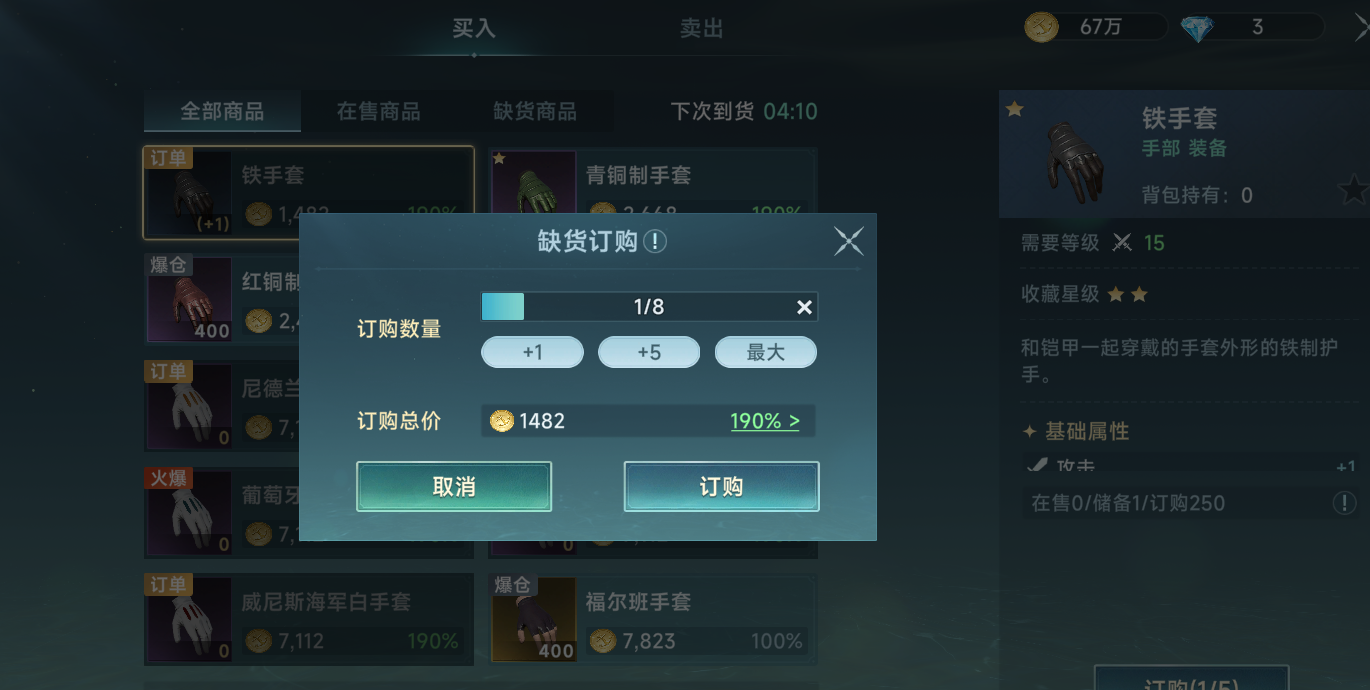Close the 缺货订购 dialog with the X
Screen dimensions: 1370x690
848,241
